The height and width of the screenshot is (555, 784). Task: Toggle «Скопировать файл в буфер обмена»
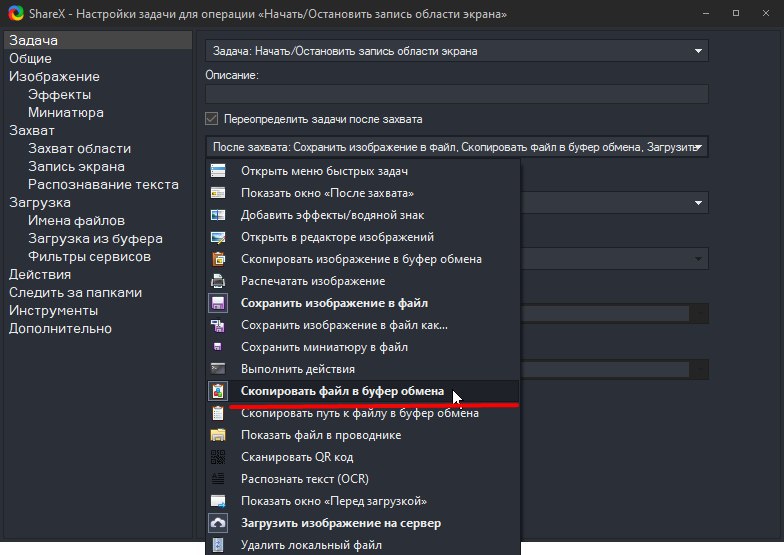[x=363, y=390]
